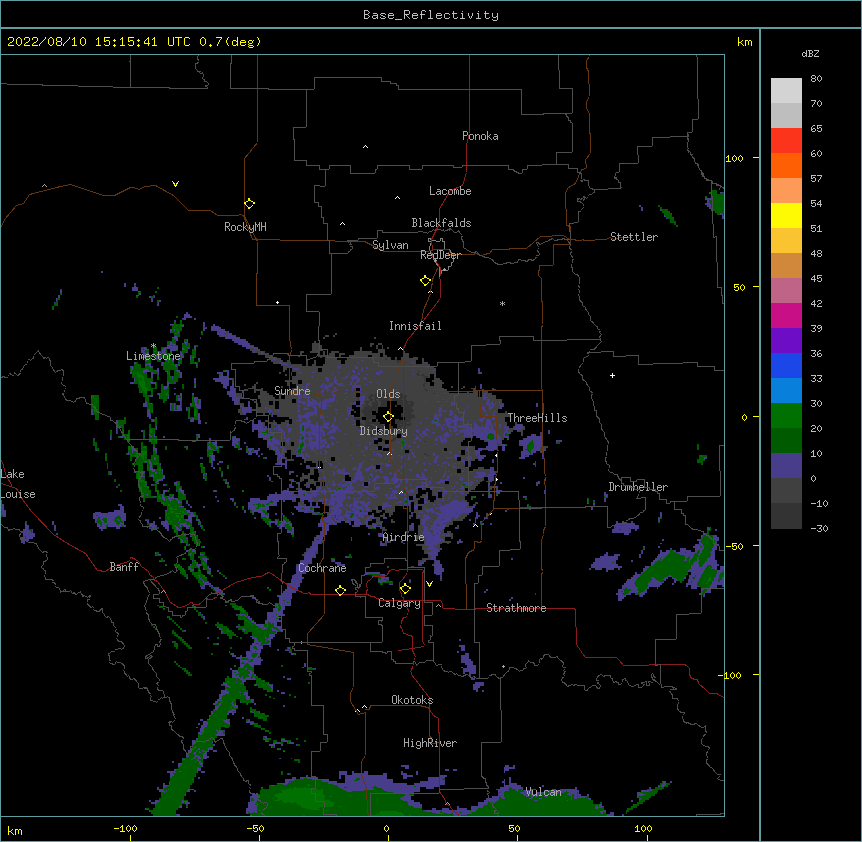
Task: Click the Limestone label
Action: point(153,356)
